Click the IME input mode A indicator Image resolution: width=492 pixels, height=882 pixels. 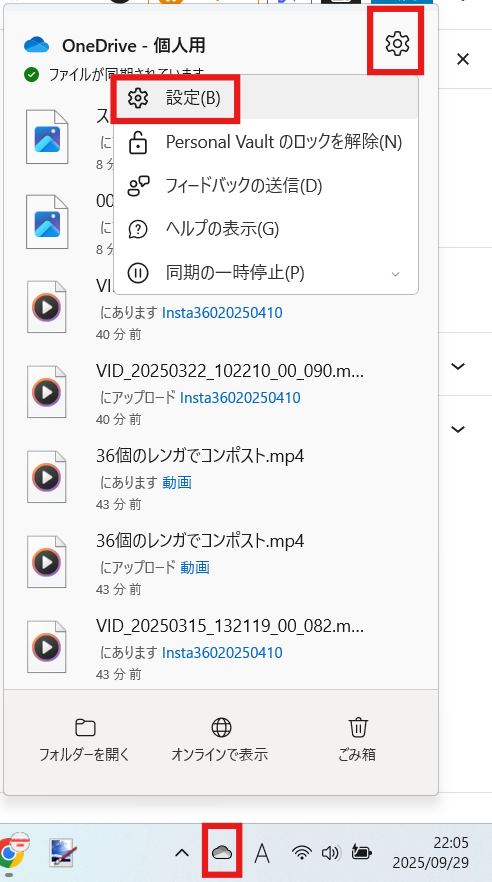click(x=261, y=853)
